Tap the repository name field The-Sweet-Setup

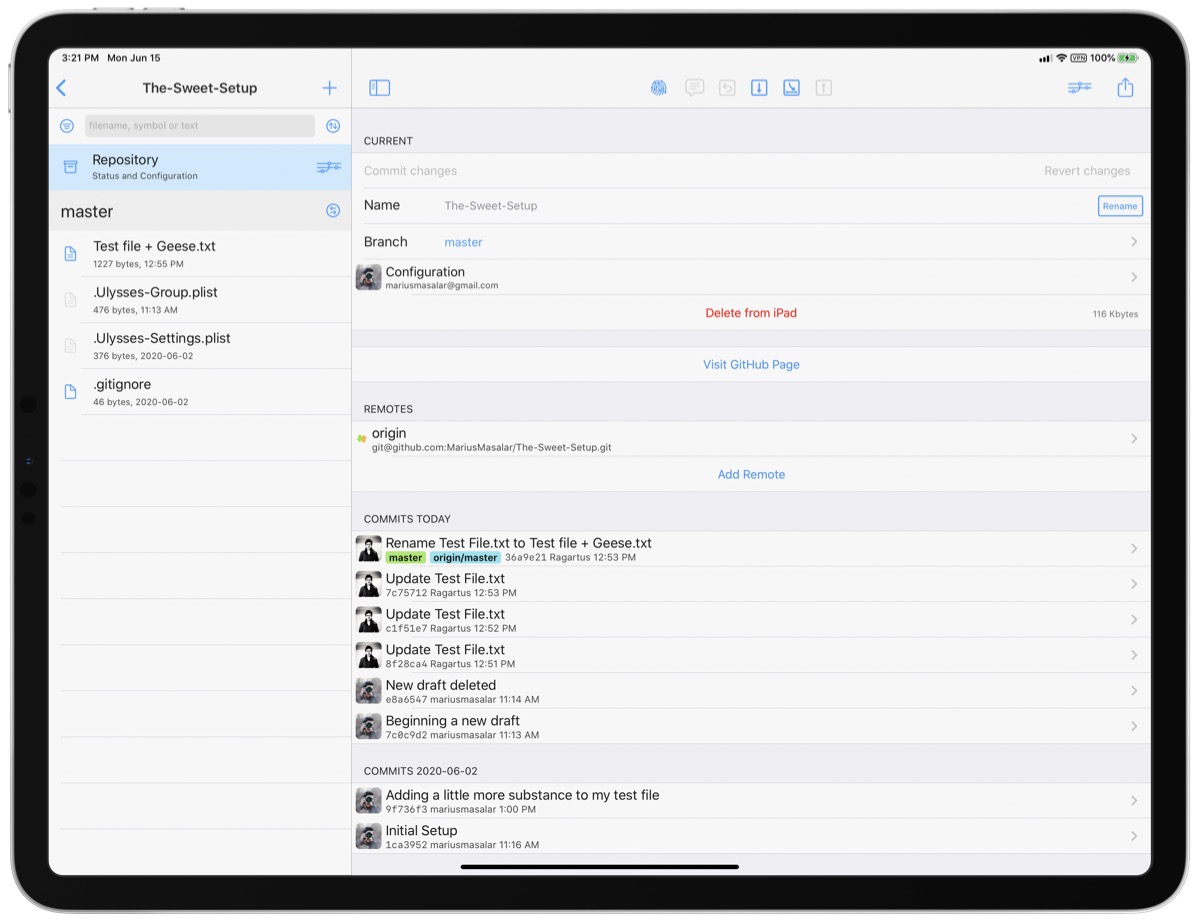click(x=491, y=206)
